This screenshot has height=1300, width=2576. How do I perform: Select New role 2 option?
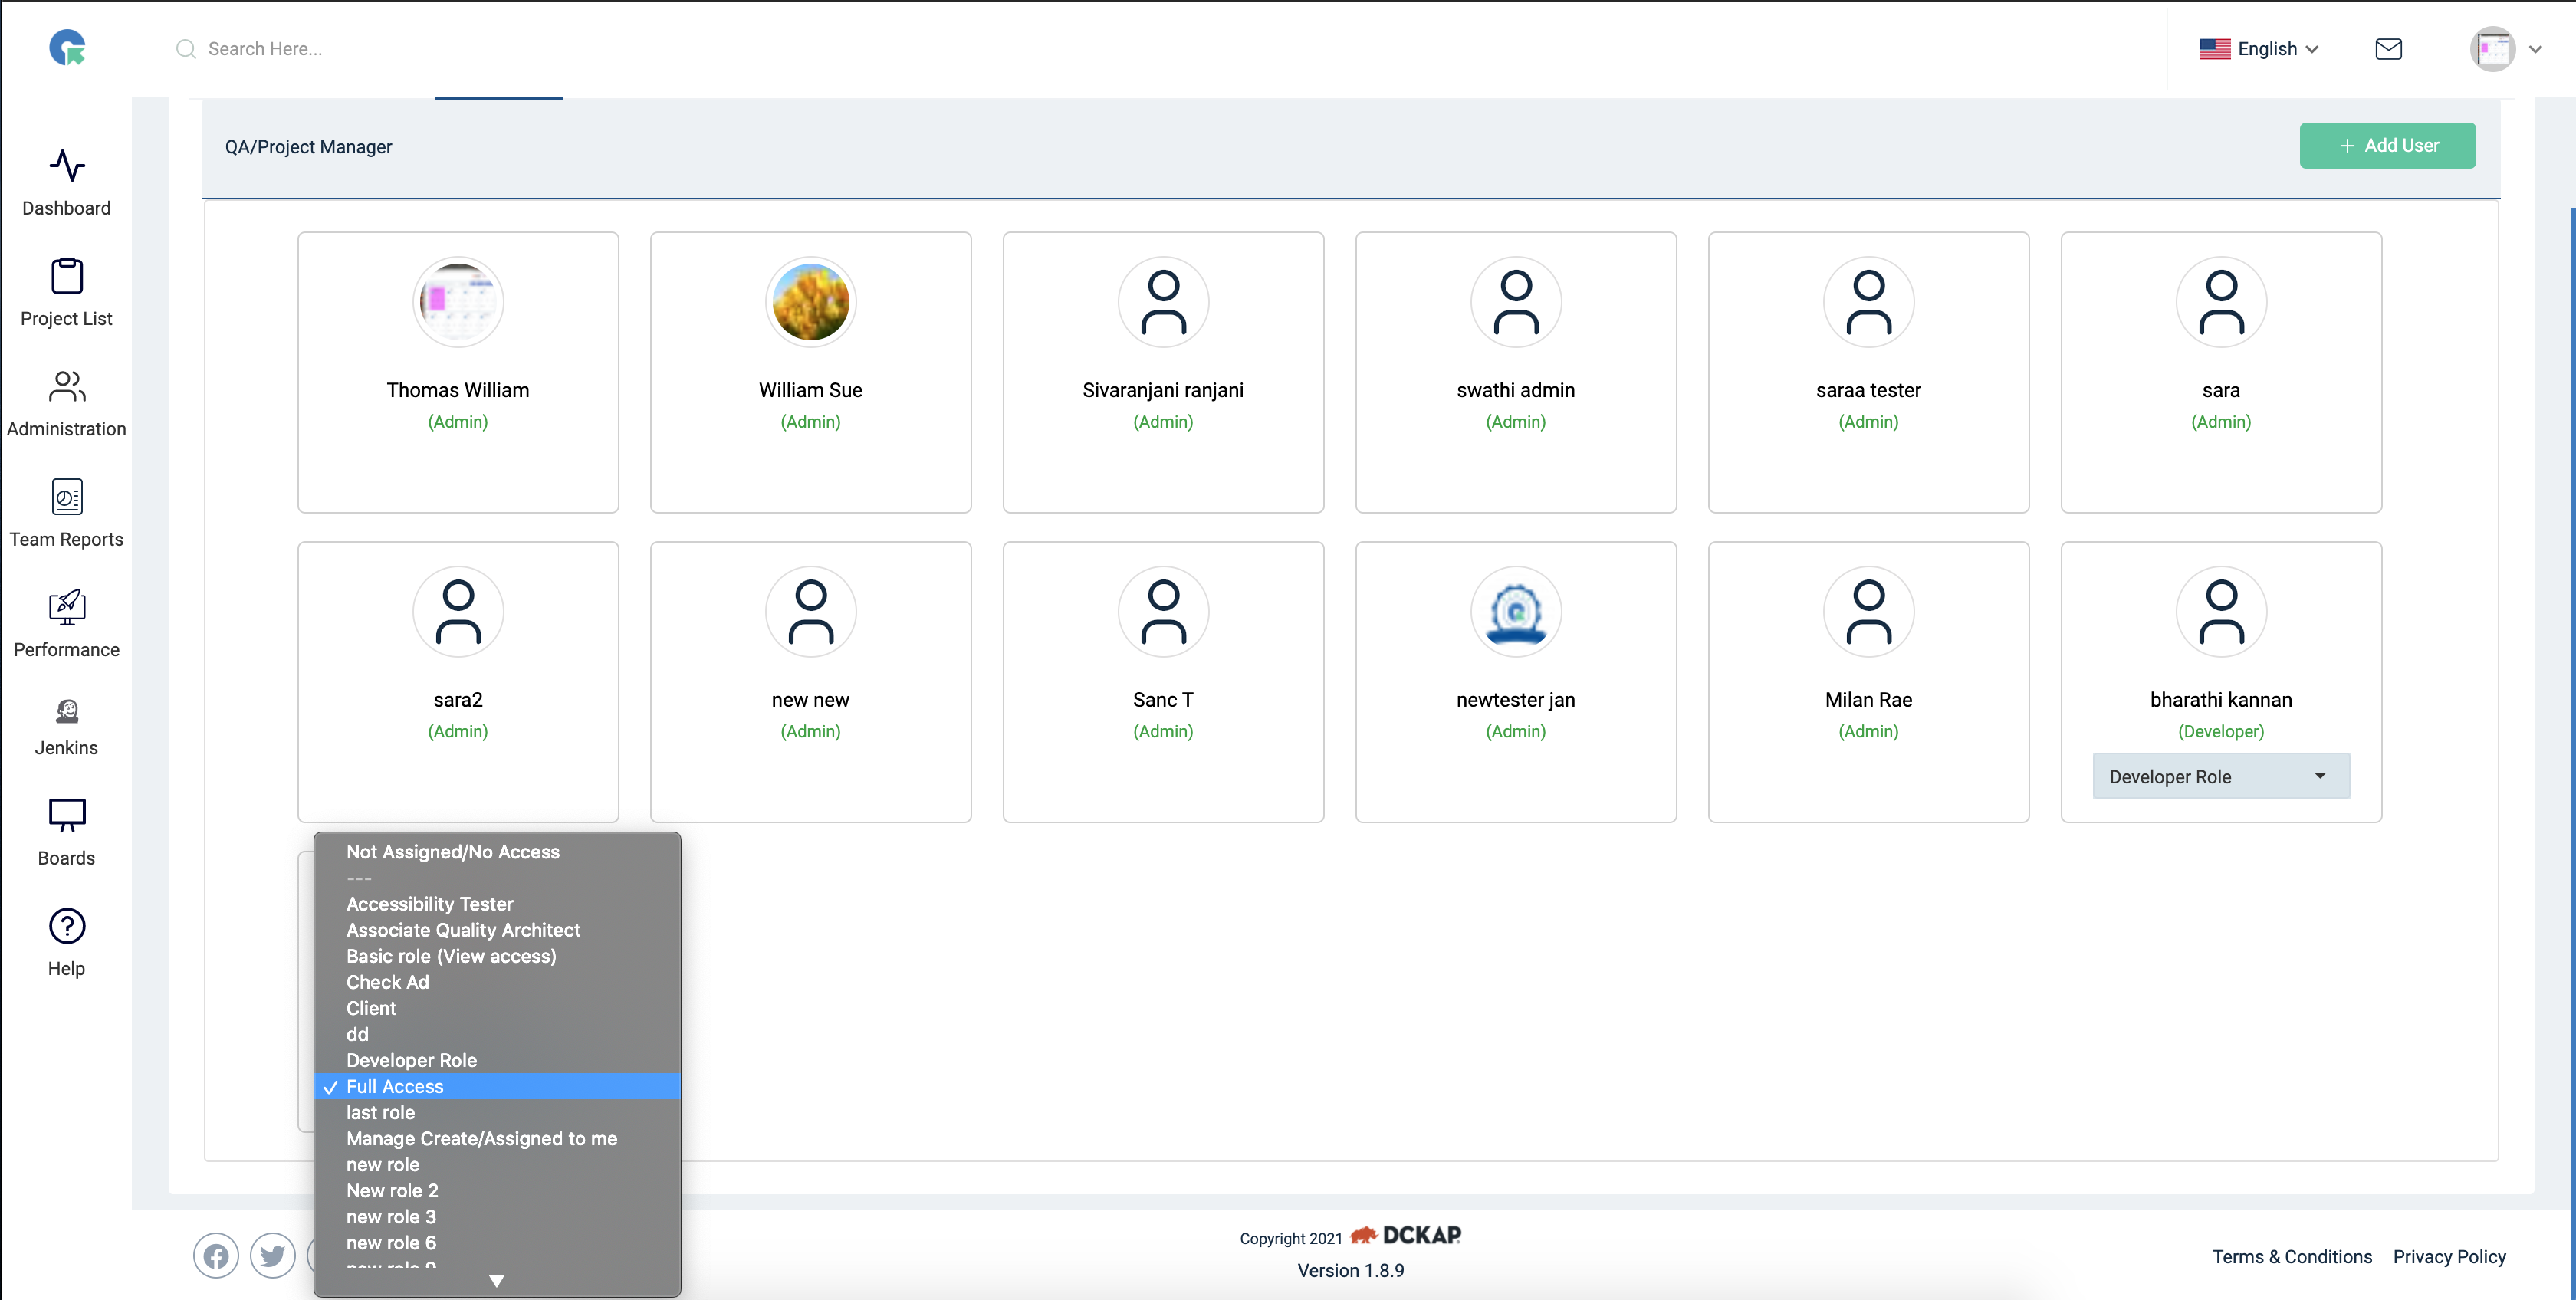497,1190
